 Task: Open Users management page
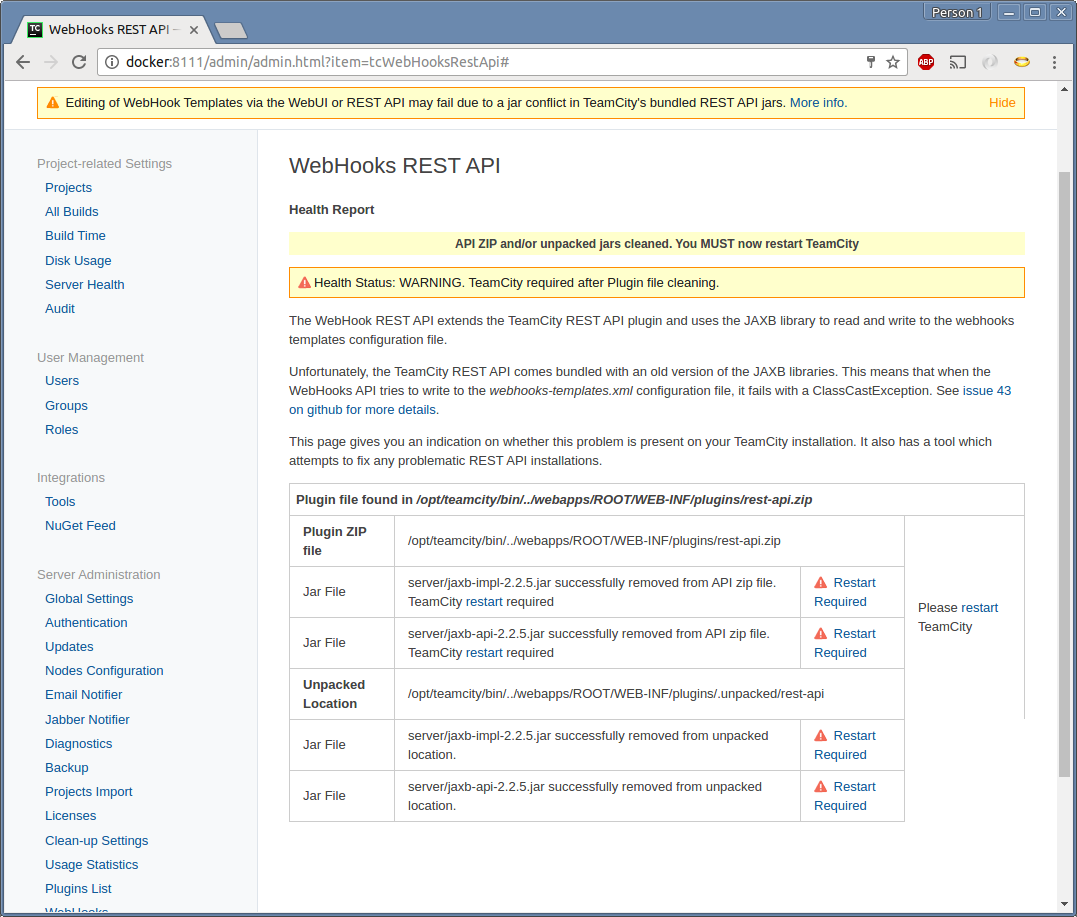coord(62,381)
